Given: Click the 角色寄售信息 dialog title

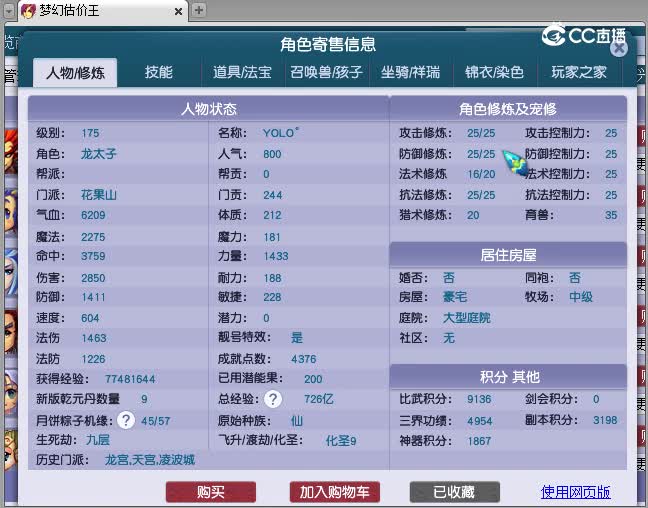Looking at the screenshot, I should (328, 44).
